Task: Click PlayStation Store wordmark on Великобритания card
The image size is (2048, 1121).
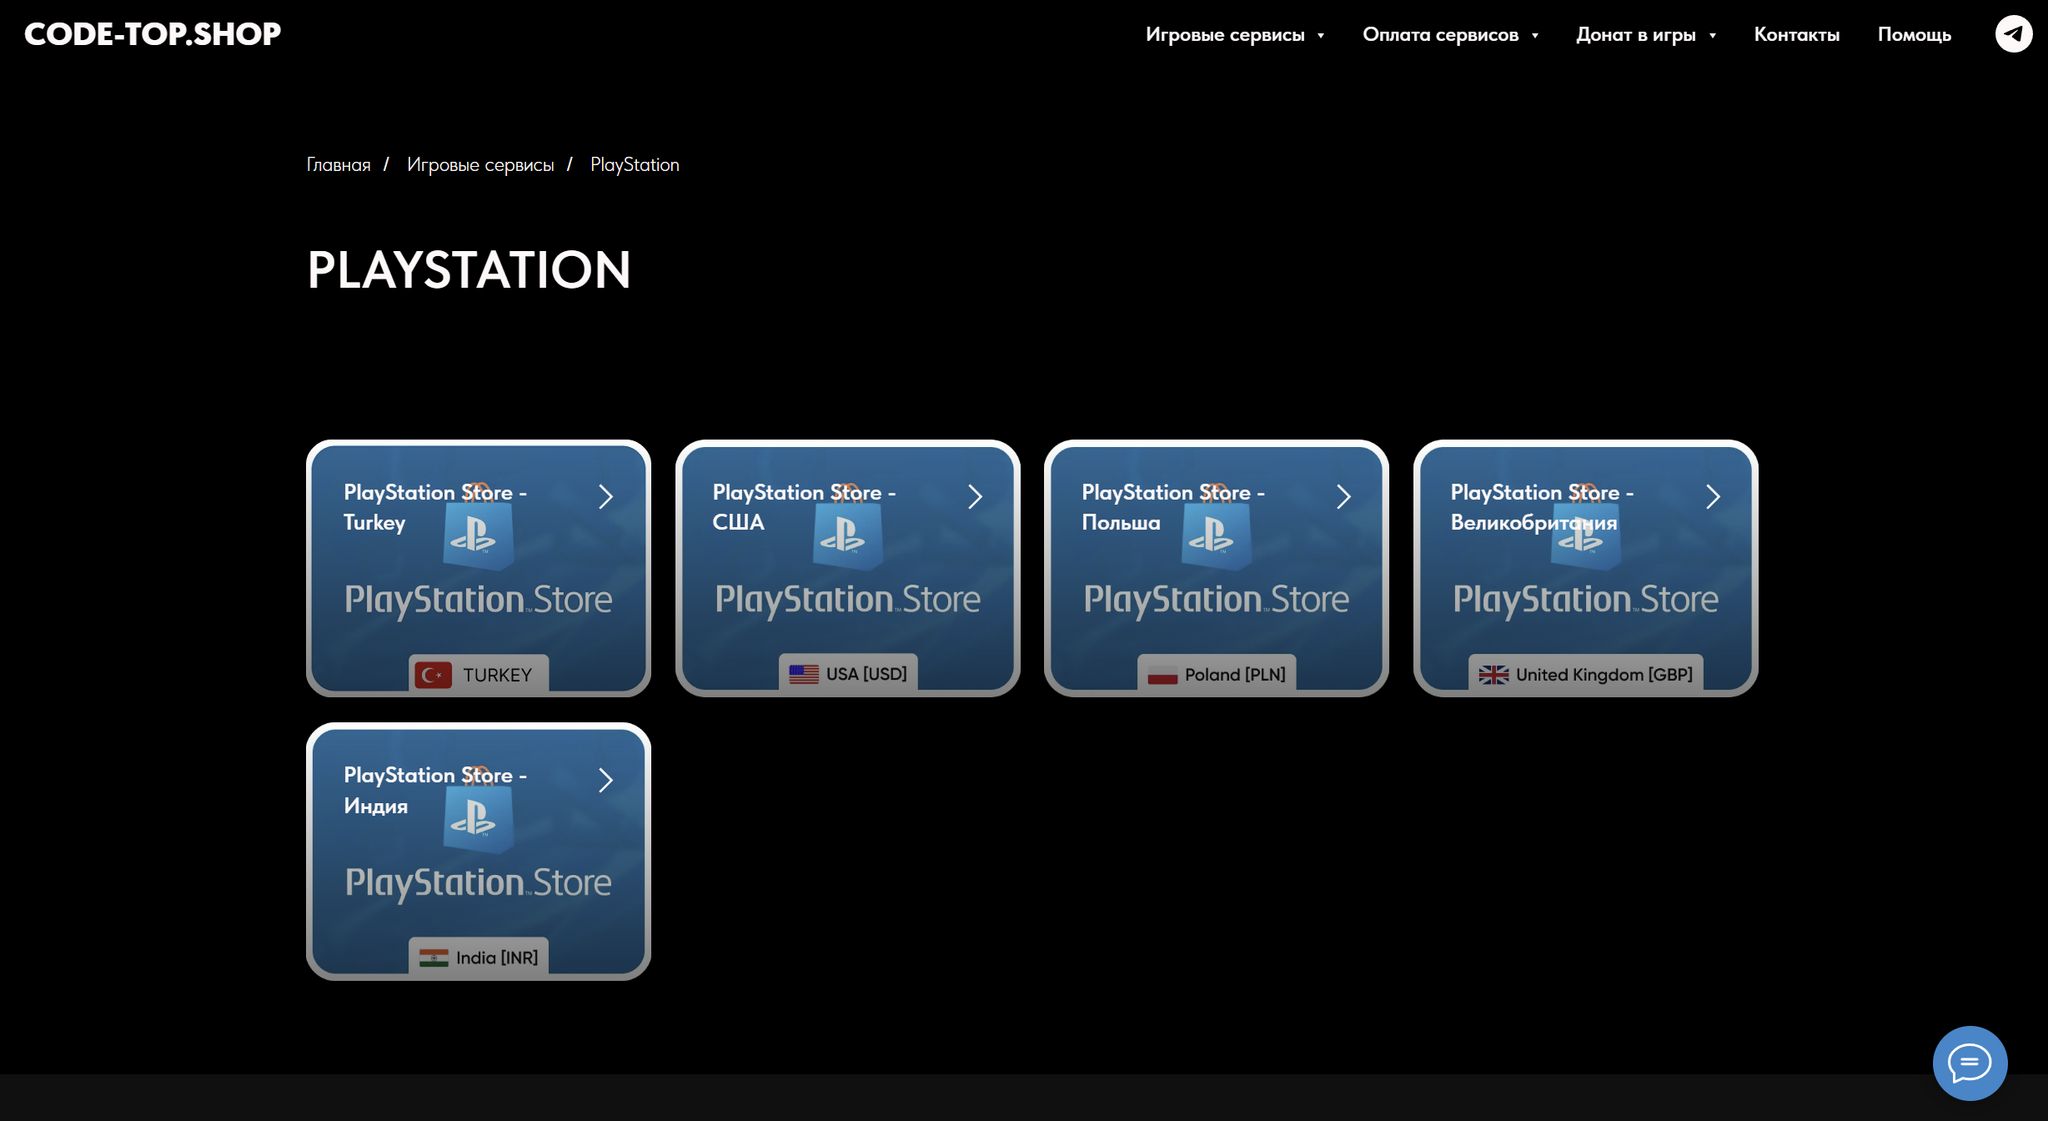Action: click(x=1585, y=600)
